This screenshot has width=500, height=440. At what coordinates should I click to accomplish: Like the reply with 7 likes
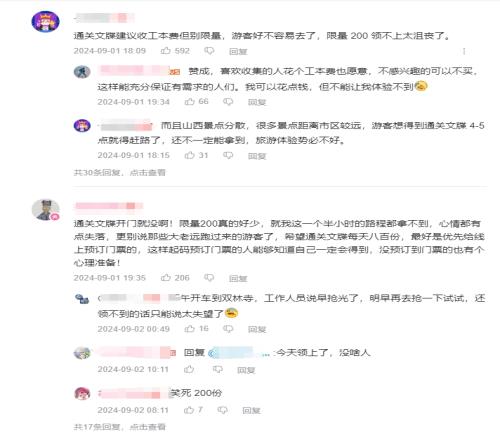[x=189, y=410]
